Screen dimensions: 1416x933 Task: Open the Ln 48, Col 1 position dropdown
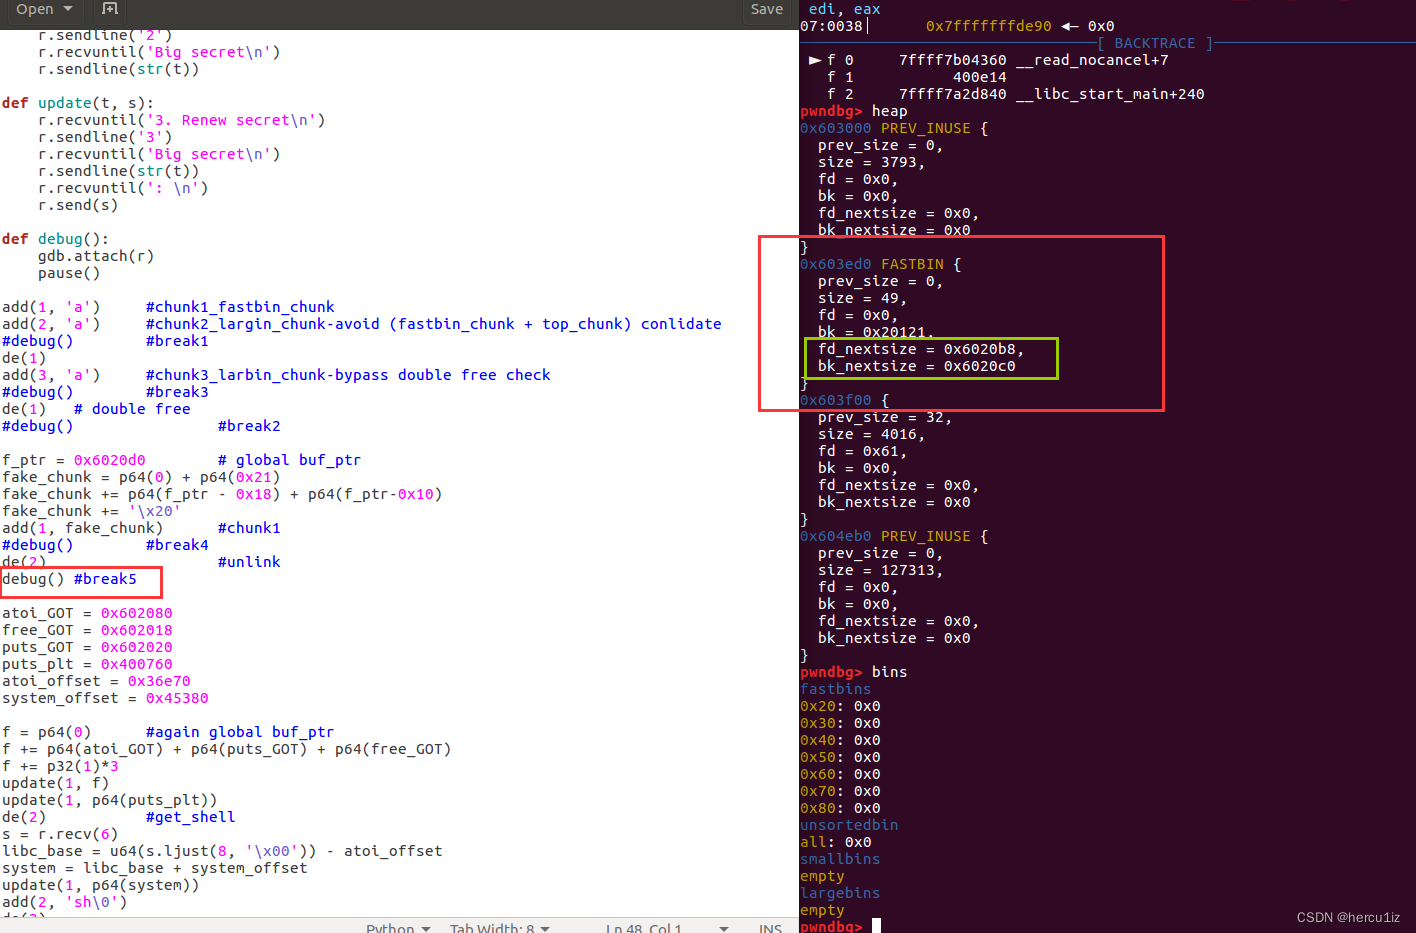667,927
